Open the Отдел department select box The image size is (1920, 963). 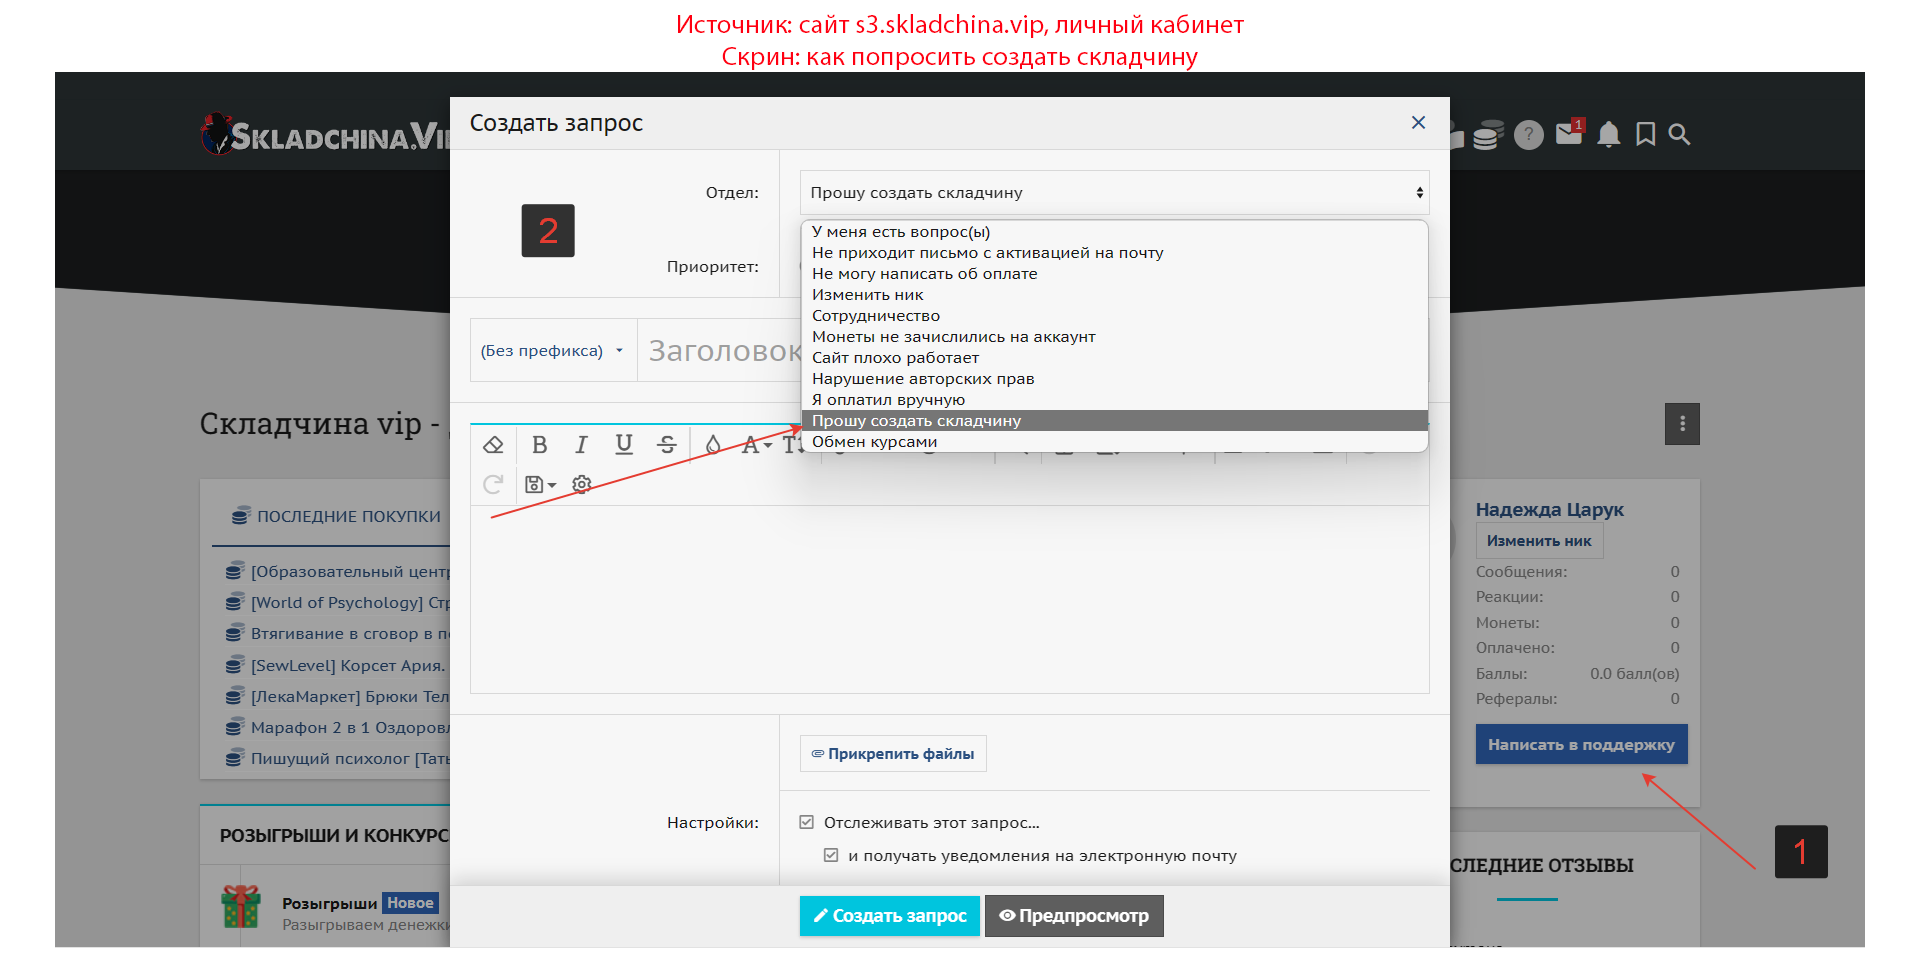(x=1114, y=192)
